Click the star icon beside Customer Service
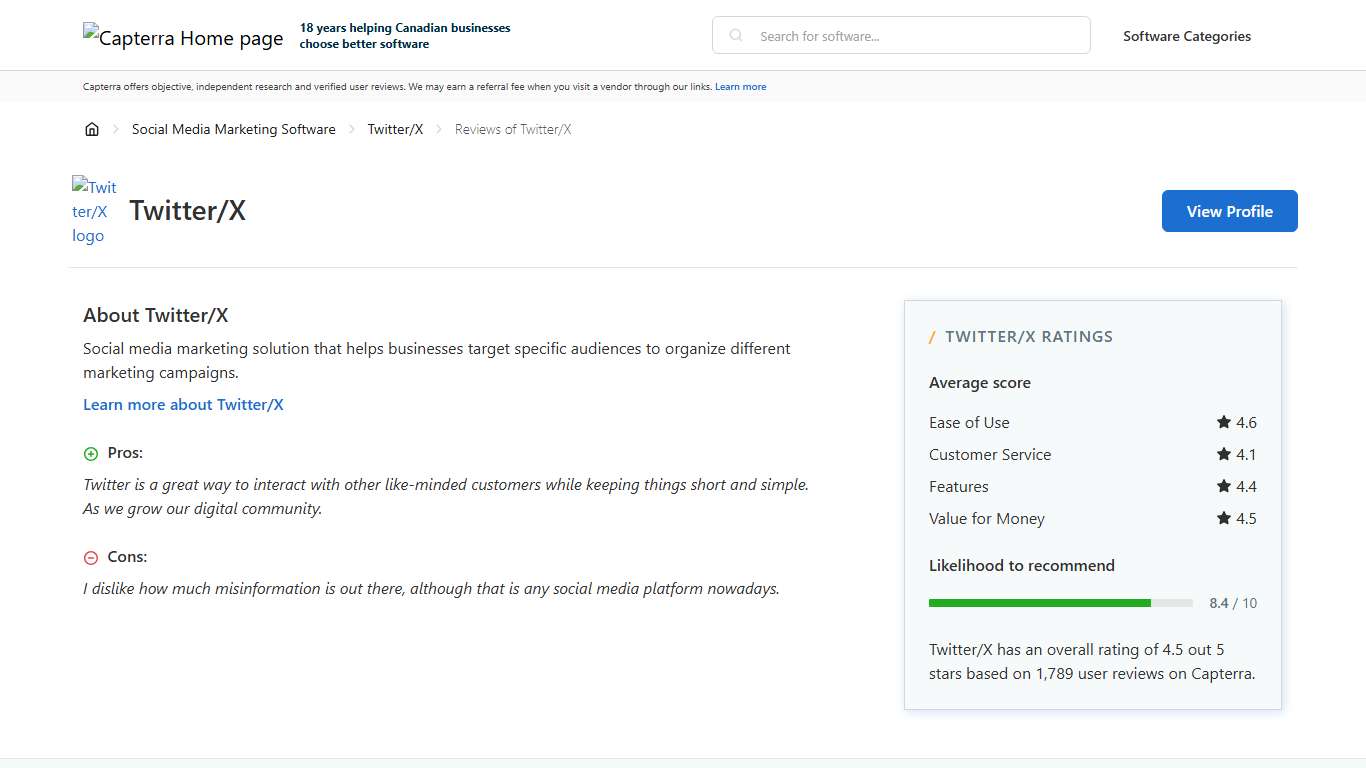The width and height of the screenshot is (1366, 768). [x=1222, y=454]
